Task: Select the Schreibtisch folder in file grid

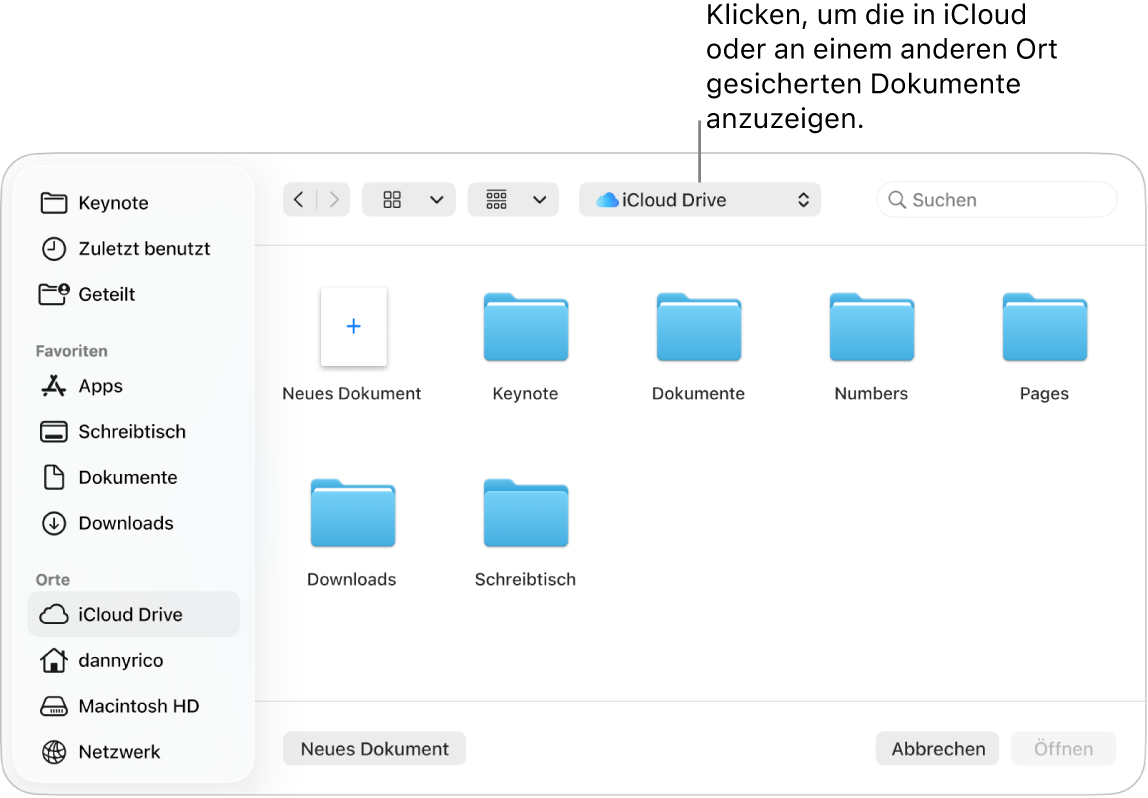Action: pyautogui.click(x=526, y=513)
